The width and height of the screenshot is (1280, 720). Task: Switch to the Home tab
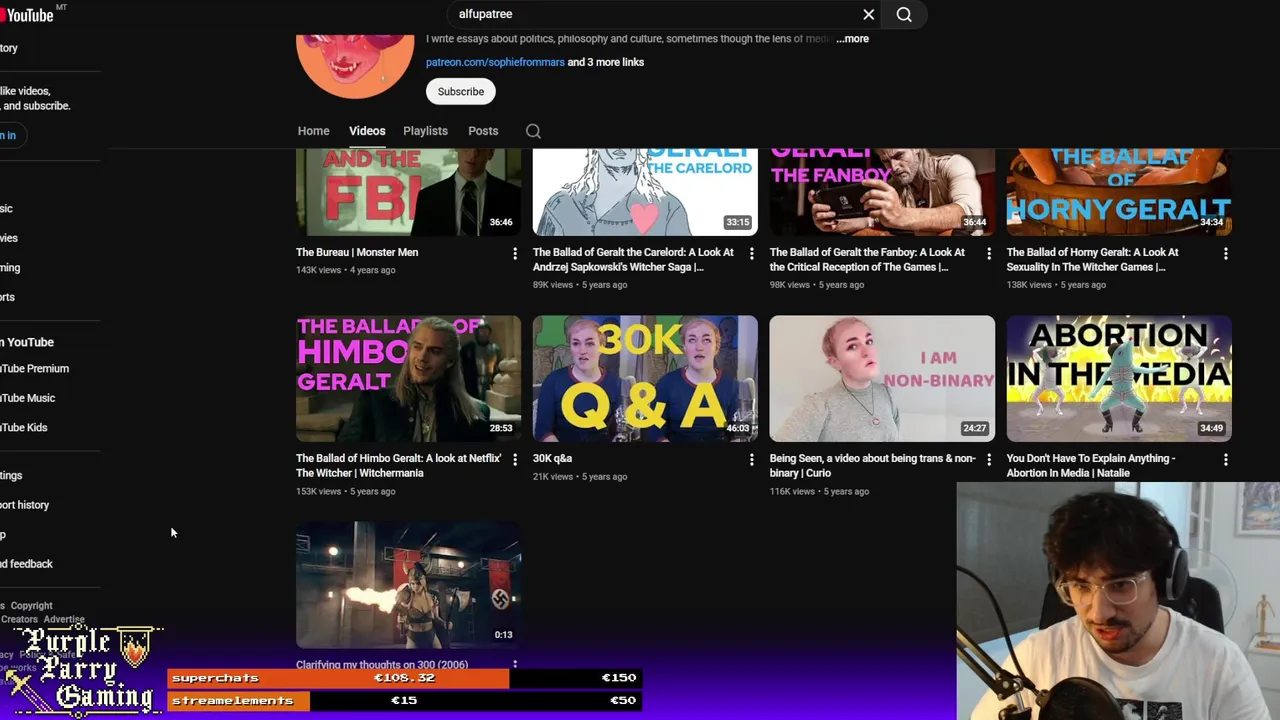tap(313, 131)
